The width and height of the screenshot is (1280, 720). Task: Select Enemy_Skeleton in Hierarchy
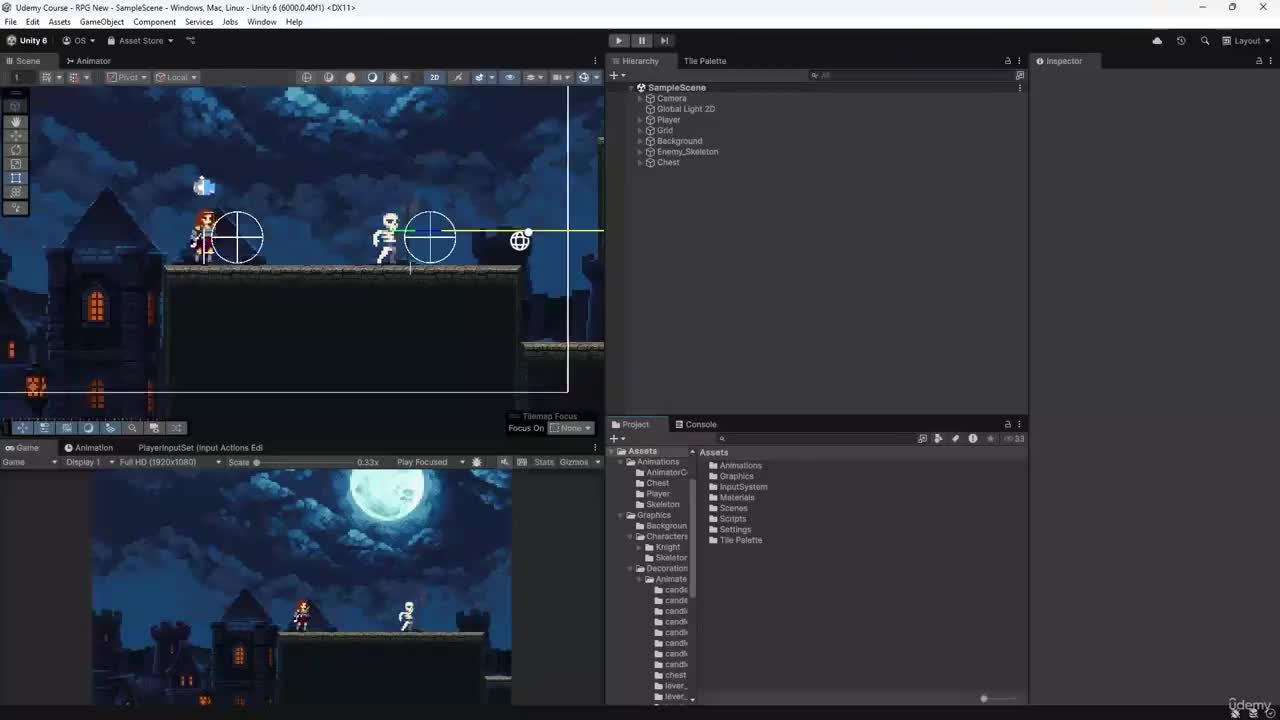click(687, 152)
